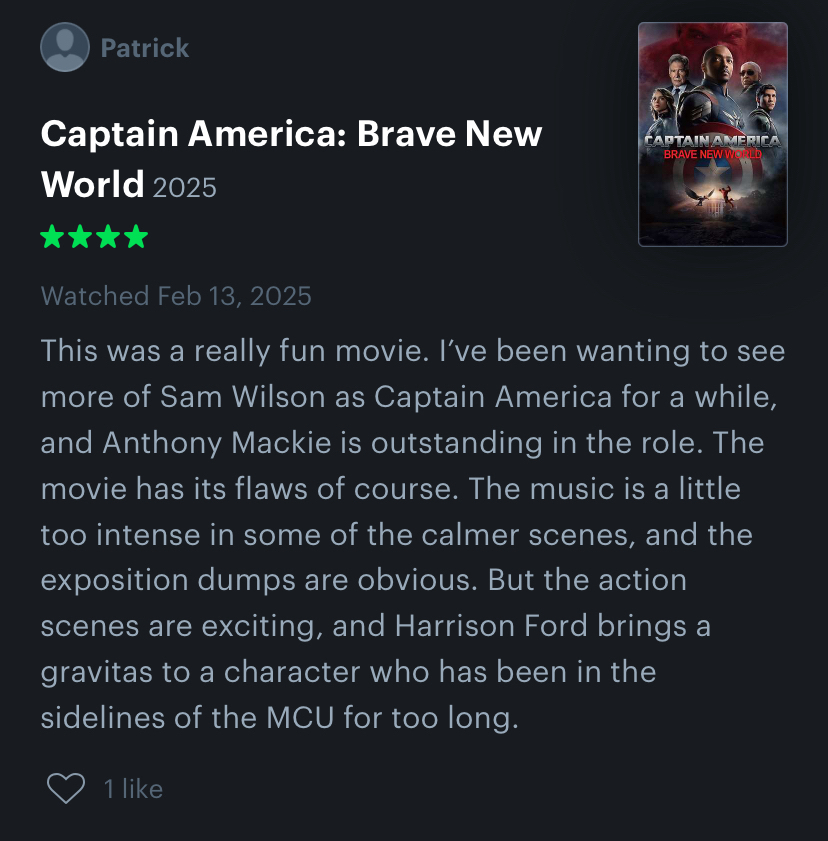The height and width of the screenshot is (841, 828).
Task: Open the "1 like" count link
Action: tap(133, 789)
